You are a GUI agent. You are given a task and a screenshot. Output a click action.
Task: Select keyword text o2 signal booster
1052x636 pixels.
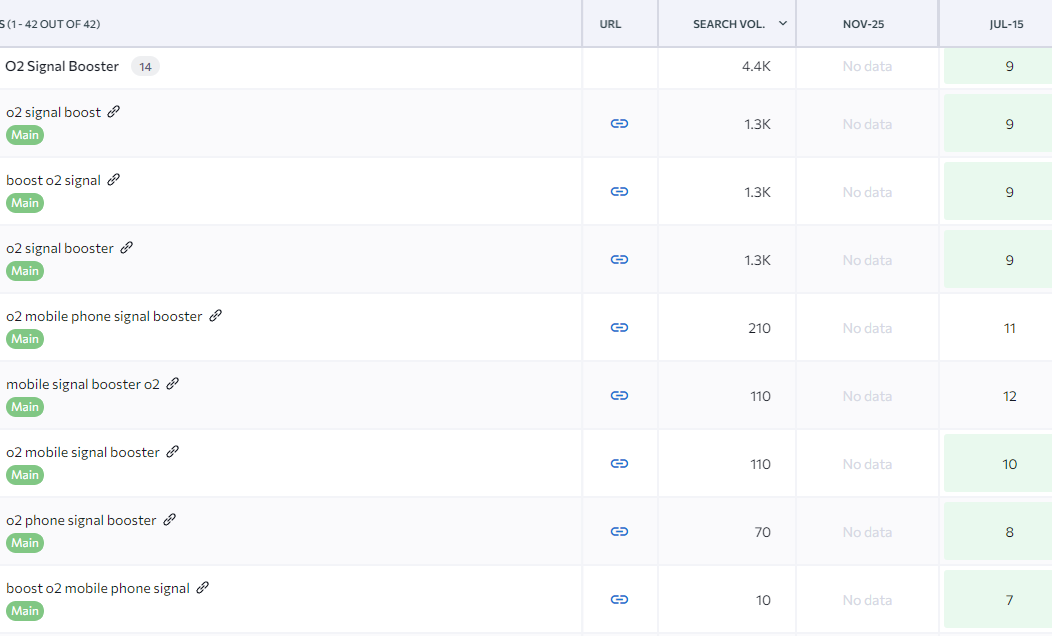click(x=60, y=248)
